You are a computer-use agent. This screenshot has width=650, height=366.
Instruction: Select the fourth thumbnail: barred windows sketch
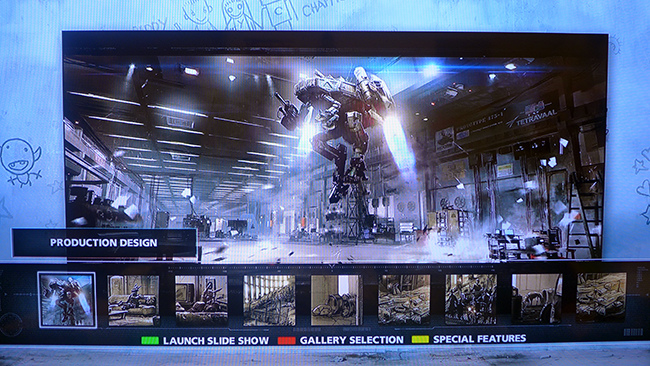pos(269,301)
